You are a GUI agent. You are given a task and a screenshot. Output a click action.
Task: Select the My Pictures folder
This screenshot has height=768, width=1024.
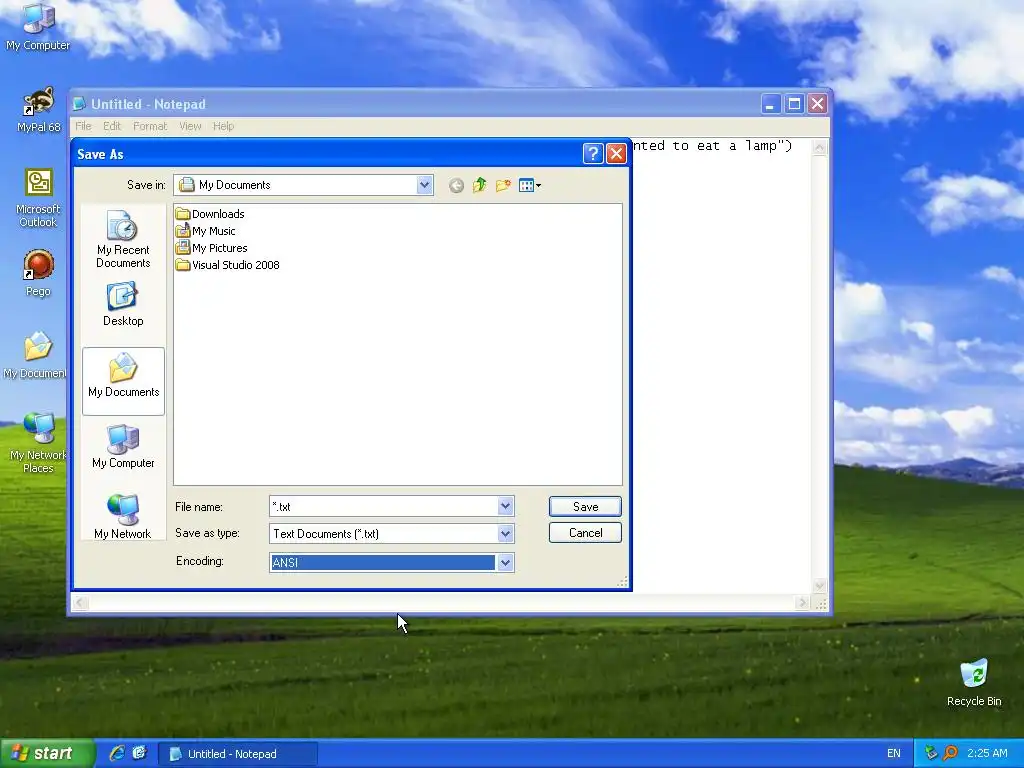pos(212,248)
